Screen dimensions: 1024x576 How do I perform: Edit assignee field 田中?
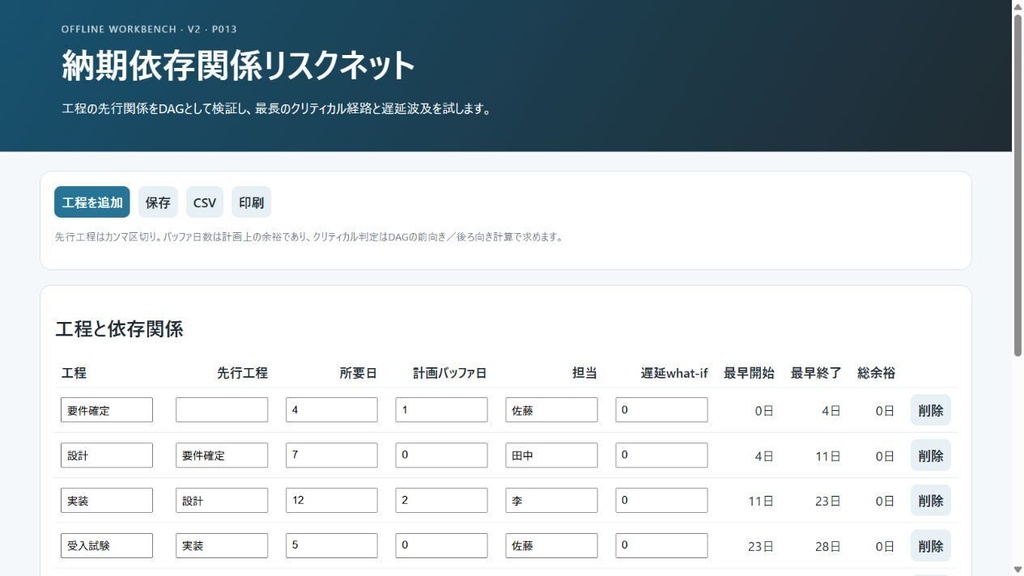pos(551,455)
